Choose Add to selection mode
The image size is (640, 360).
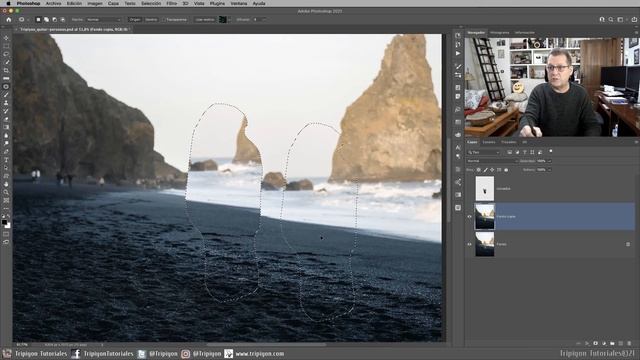pyautogui.click(x=46, y=19)
